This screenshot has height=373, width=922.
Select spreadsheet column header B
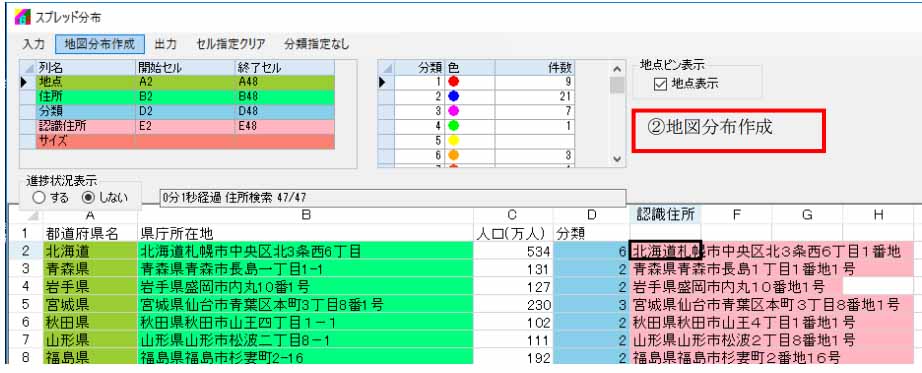[305, 215]
